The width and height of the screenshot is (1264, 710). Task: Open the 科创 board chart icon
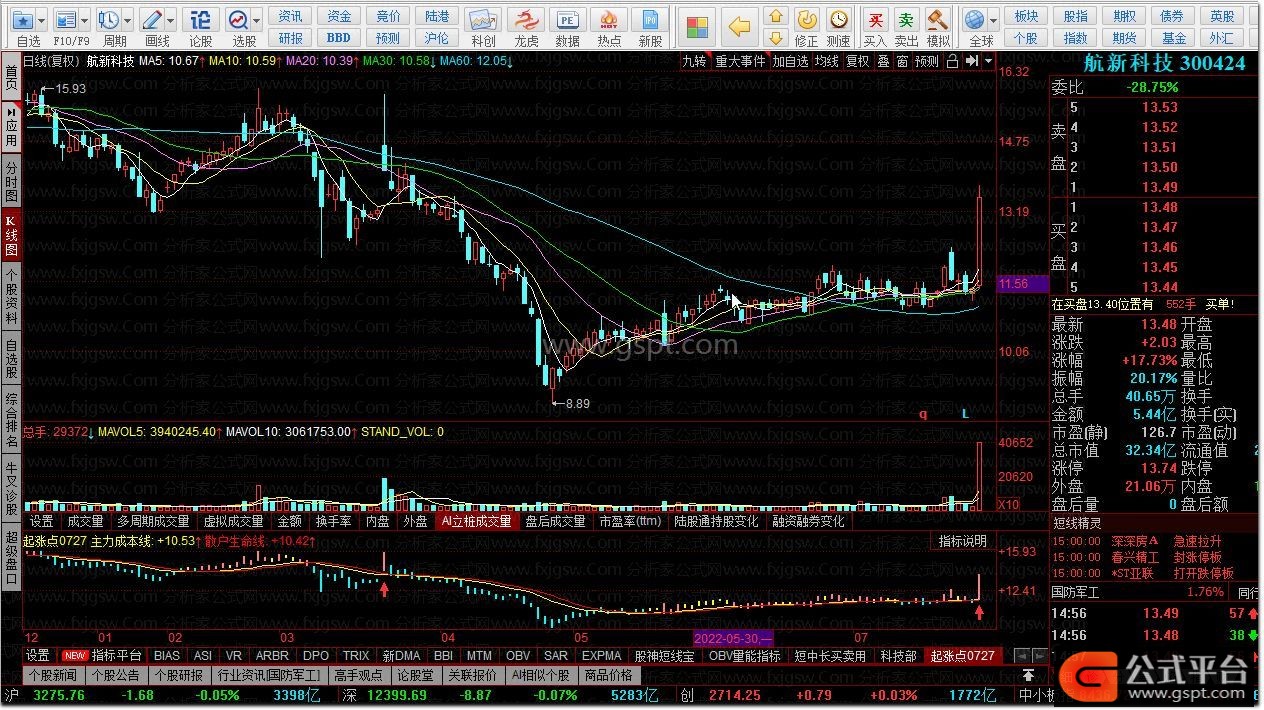(483, 19)
